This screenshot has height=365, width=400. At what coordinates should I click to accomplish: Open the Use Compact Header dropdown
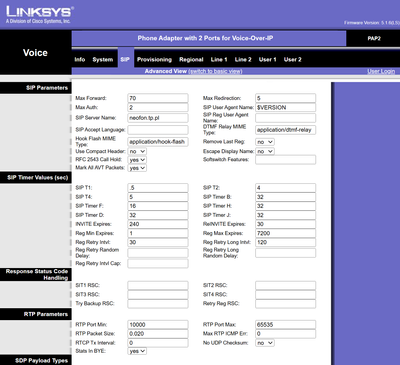click(137, 151)
